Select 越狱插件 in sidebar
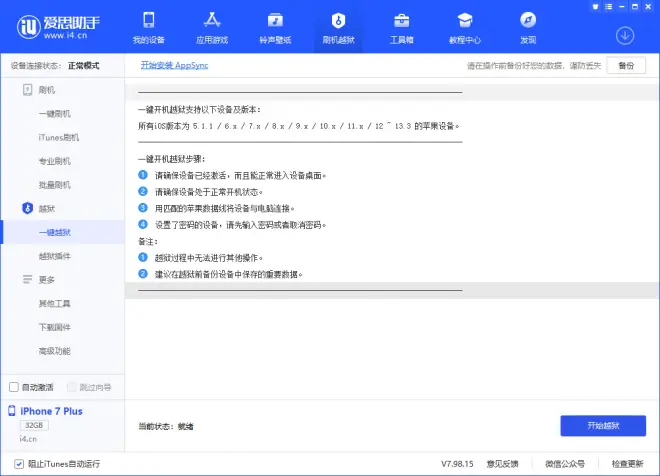 (x=55, y=256)
